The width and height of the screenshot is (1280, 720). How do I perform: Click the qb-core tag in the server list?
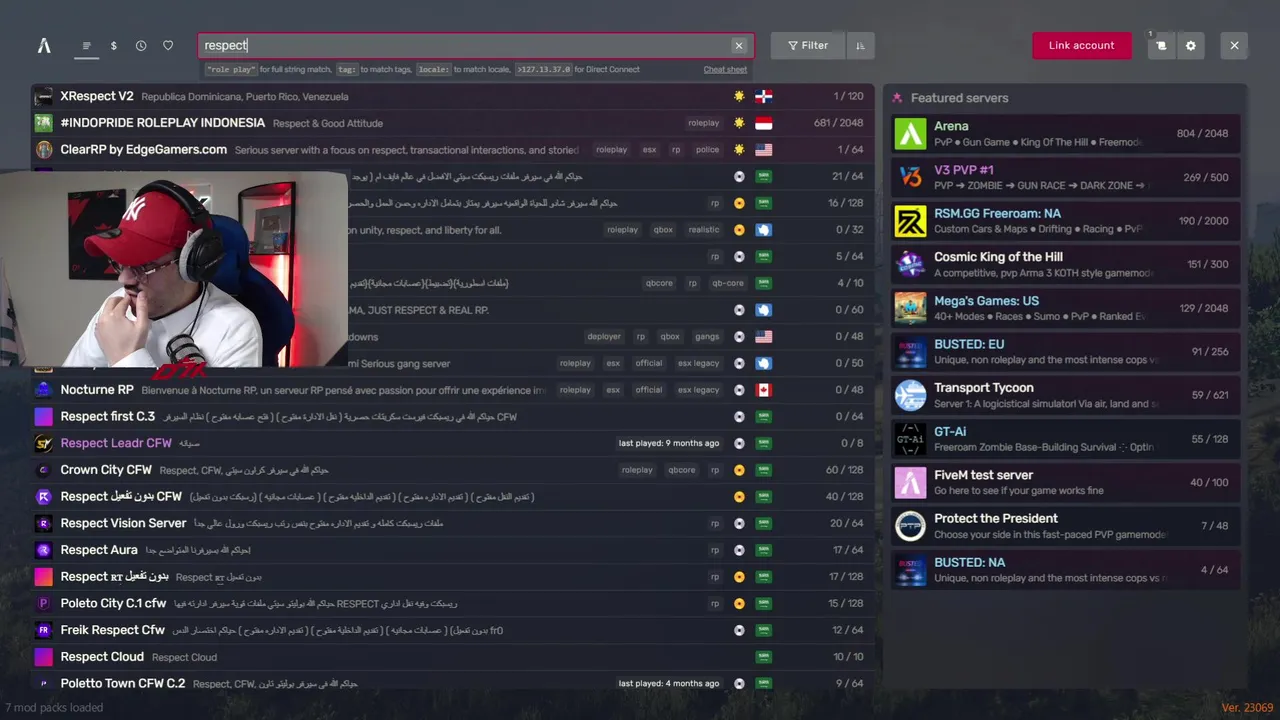(728, 283)
